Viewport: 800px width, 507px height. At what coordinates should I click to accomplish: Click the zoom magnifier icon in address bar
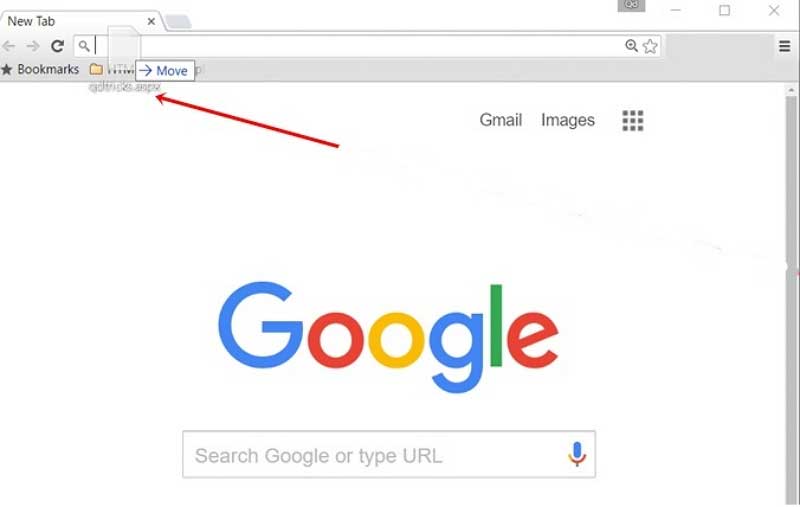point(631,46)
